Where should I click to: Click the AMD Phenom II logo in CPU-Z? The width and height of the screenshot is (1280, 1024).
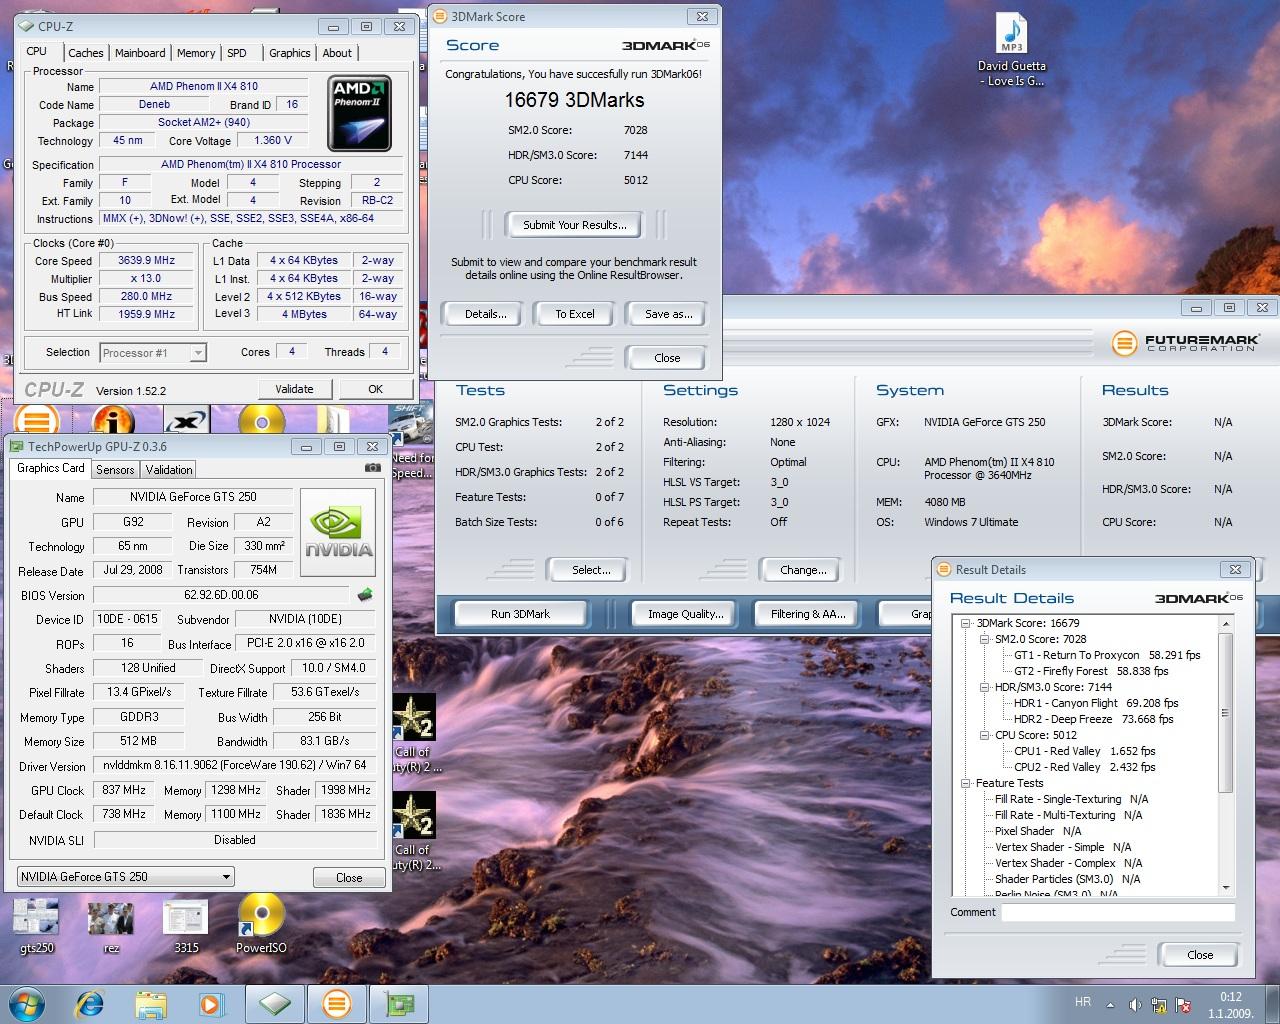pos(359,113)
